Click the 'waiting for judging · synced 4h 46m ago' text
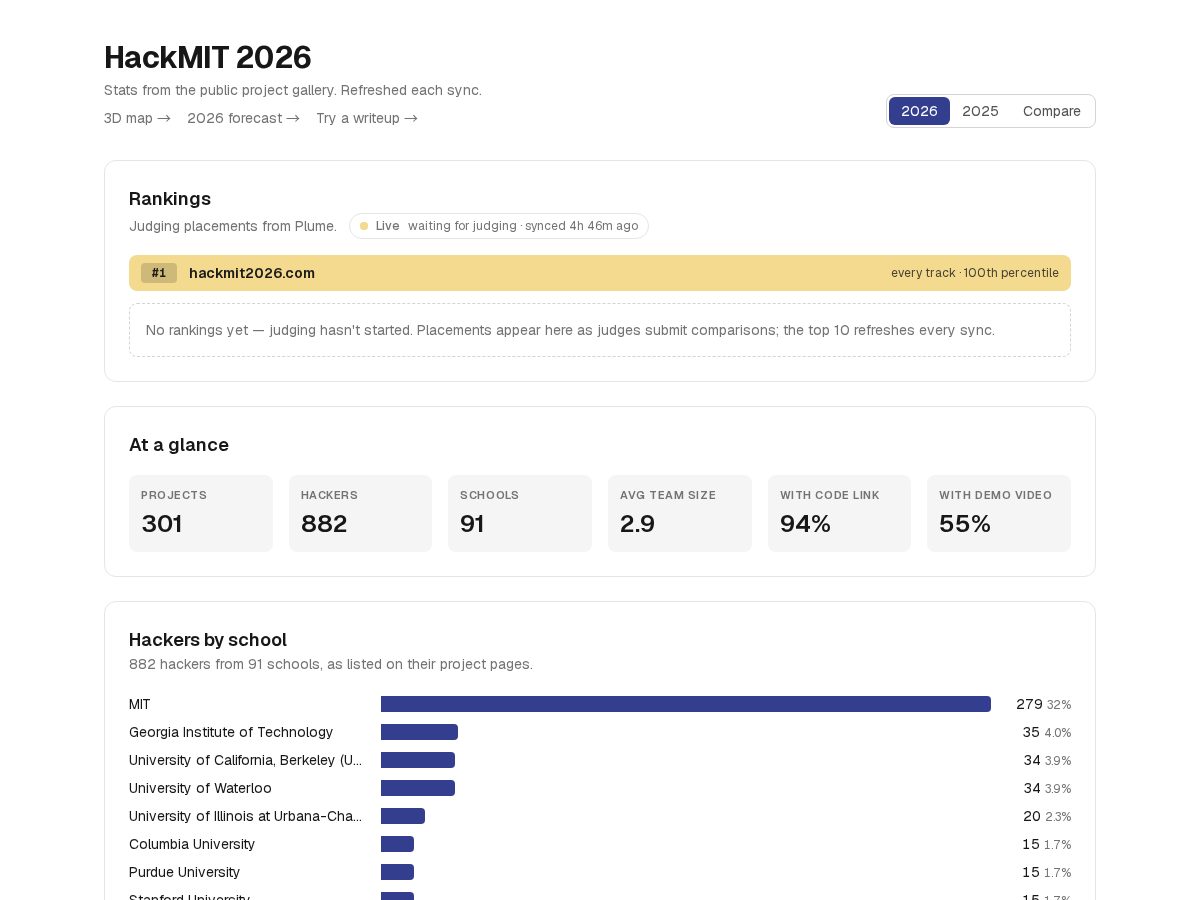The height and width of the screenshot is (900, 1200). [523, 226]
